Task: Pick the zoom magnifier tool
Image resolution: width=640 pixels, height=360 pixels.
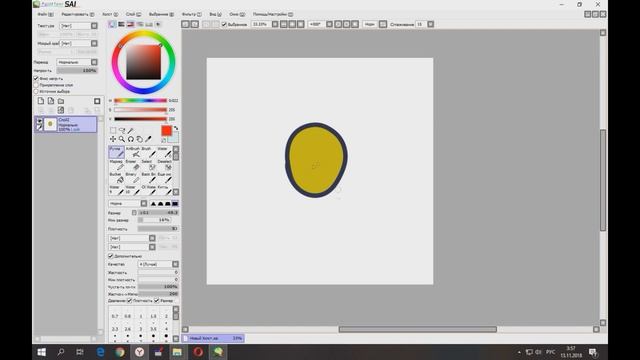Action: (122, 139)
